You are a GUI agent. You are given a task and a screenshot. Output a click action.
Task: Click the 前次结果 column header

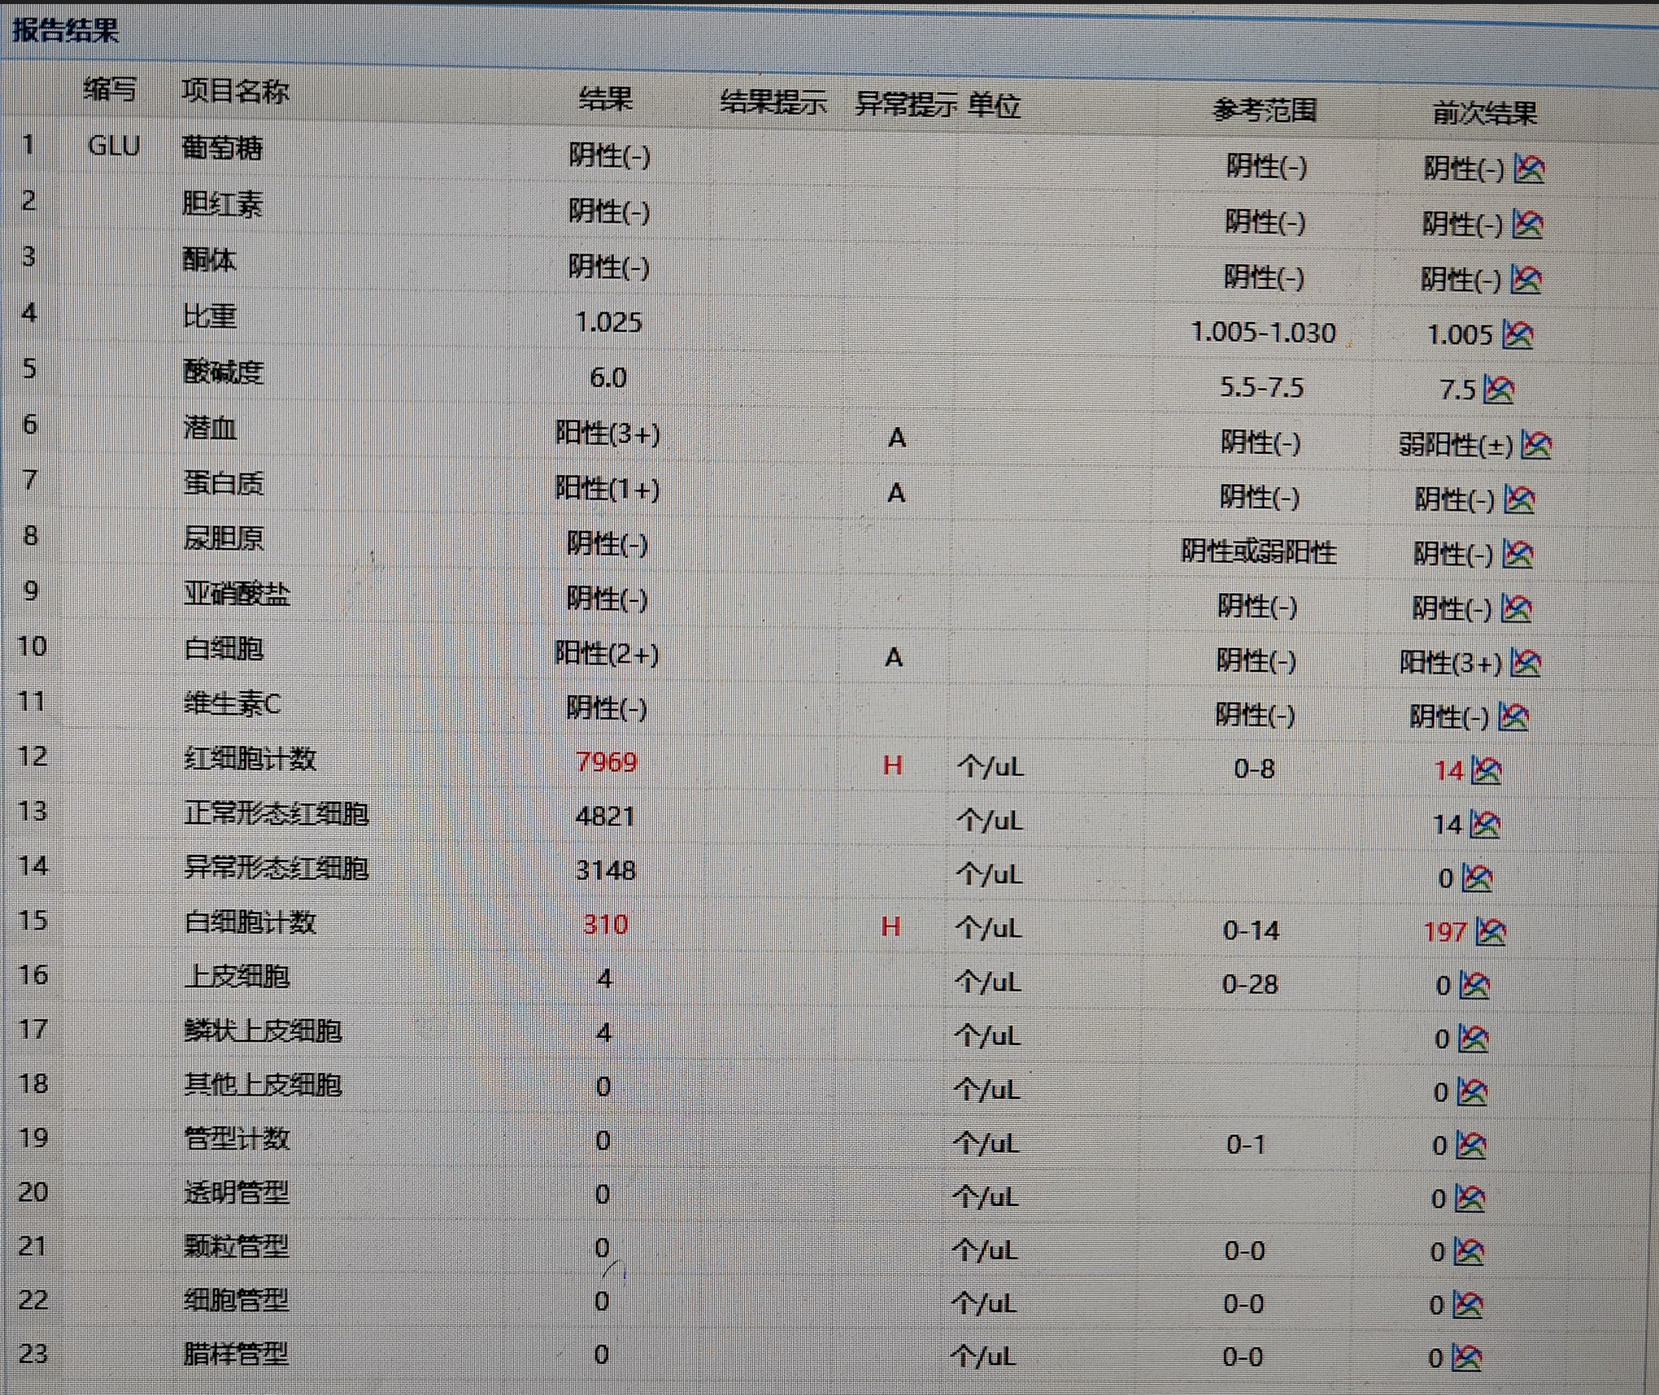click(1485, 113)
